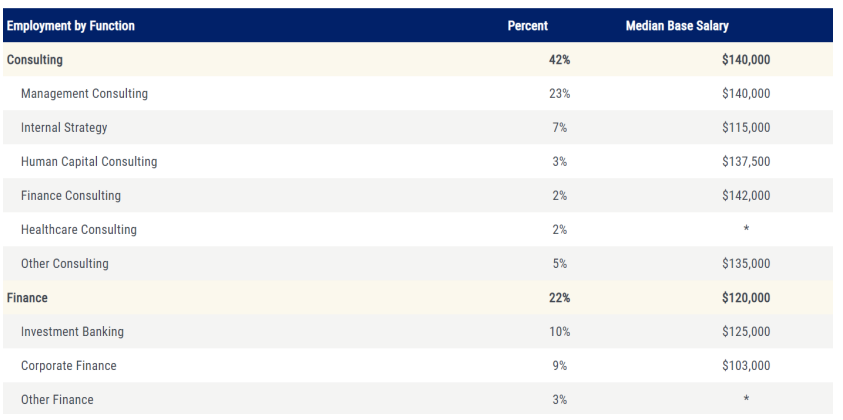
Task: Click the Percent column header
Action: (x=526, y=25)
